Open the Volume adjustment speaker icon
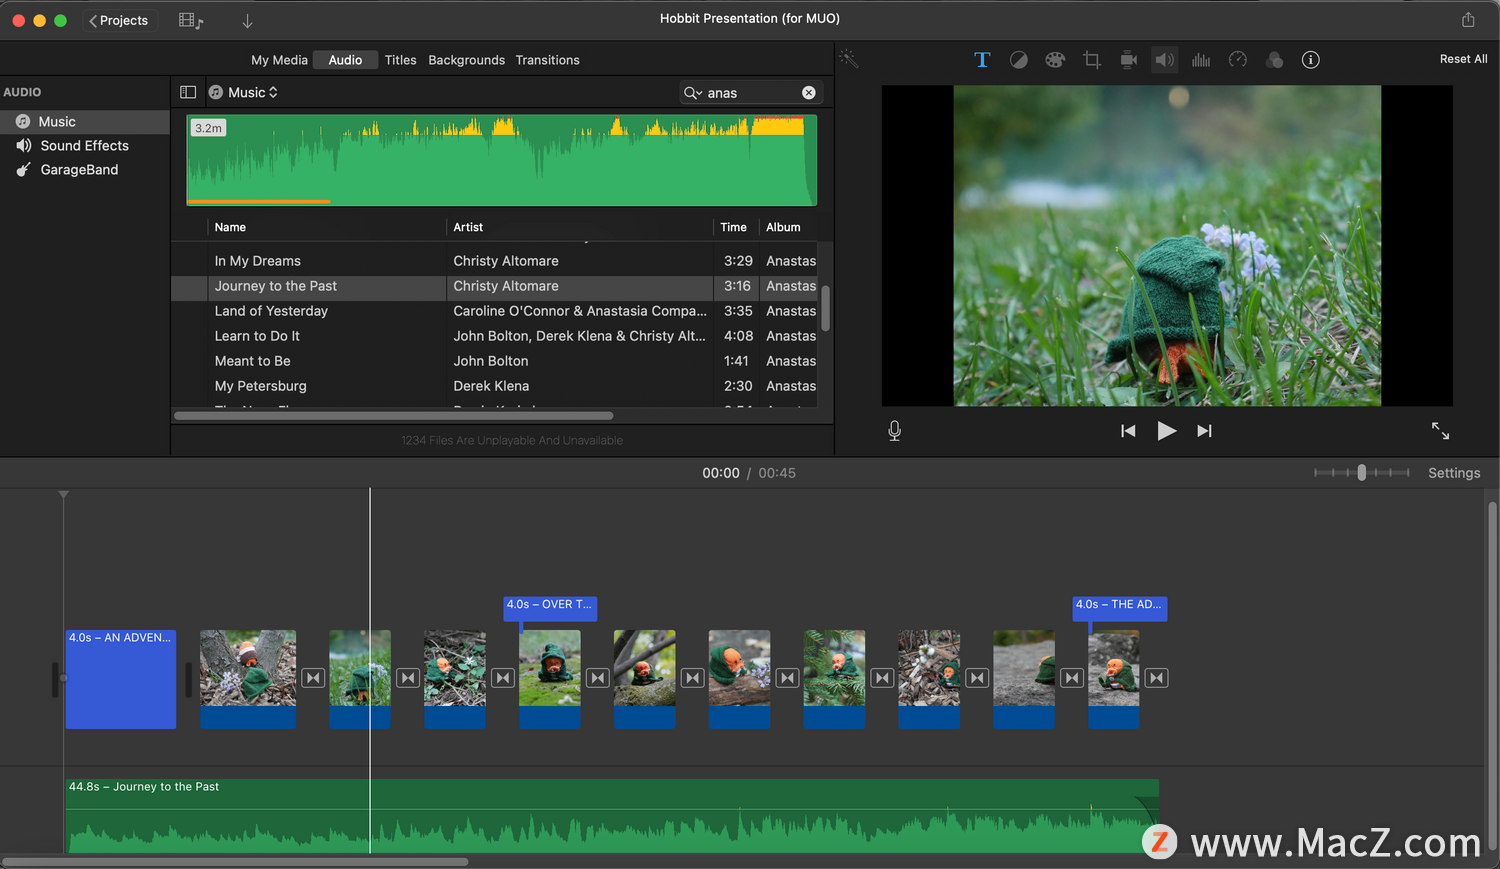Screen dimensions: 1500x869 1165,60
